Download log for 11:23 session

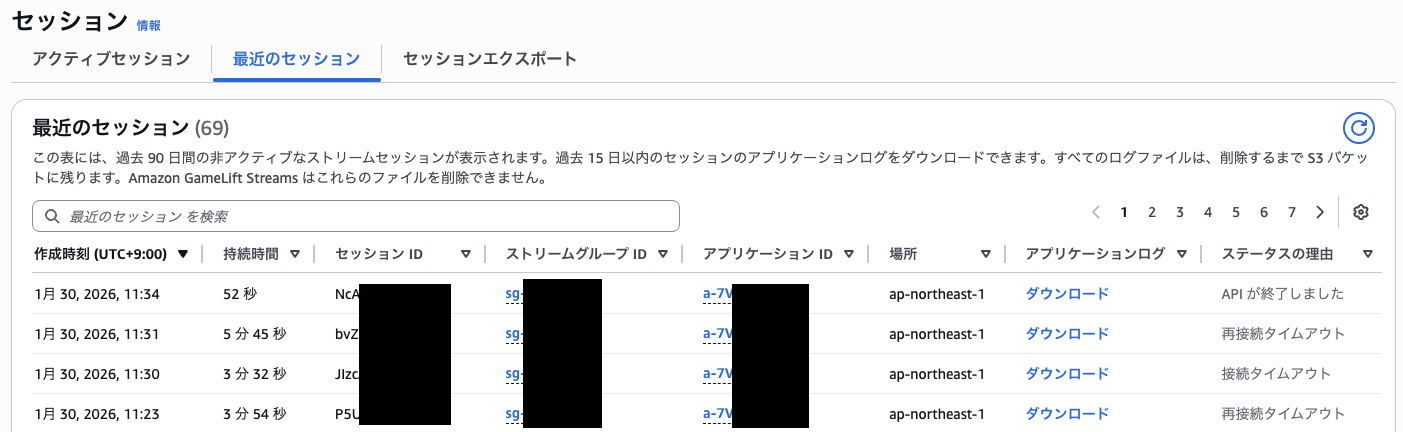click(1067, 413)
